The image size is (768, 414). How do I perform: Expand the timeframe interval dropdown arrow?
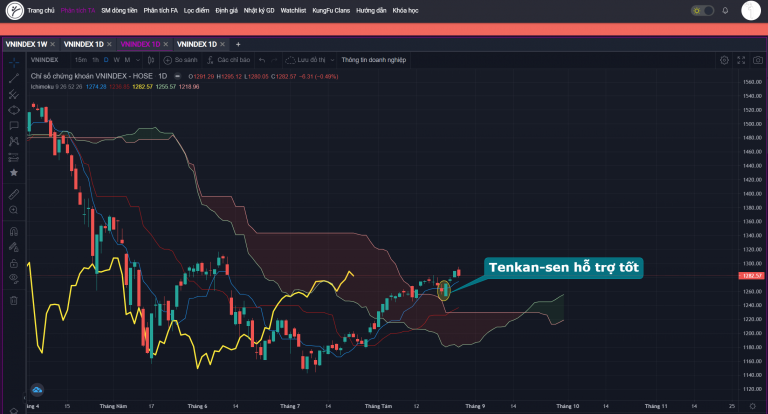pos(138,60)
